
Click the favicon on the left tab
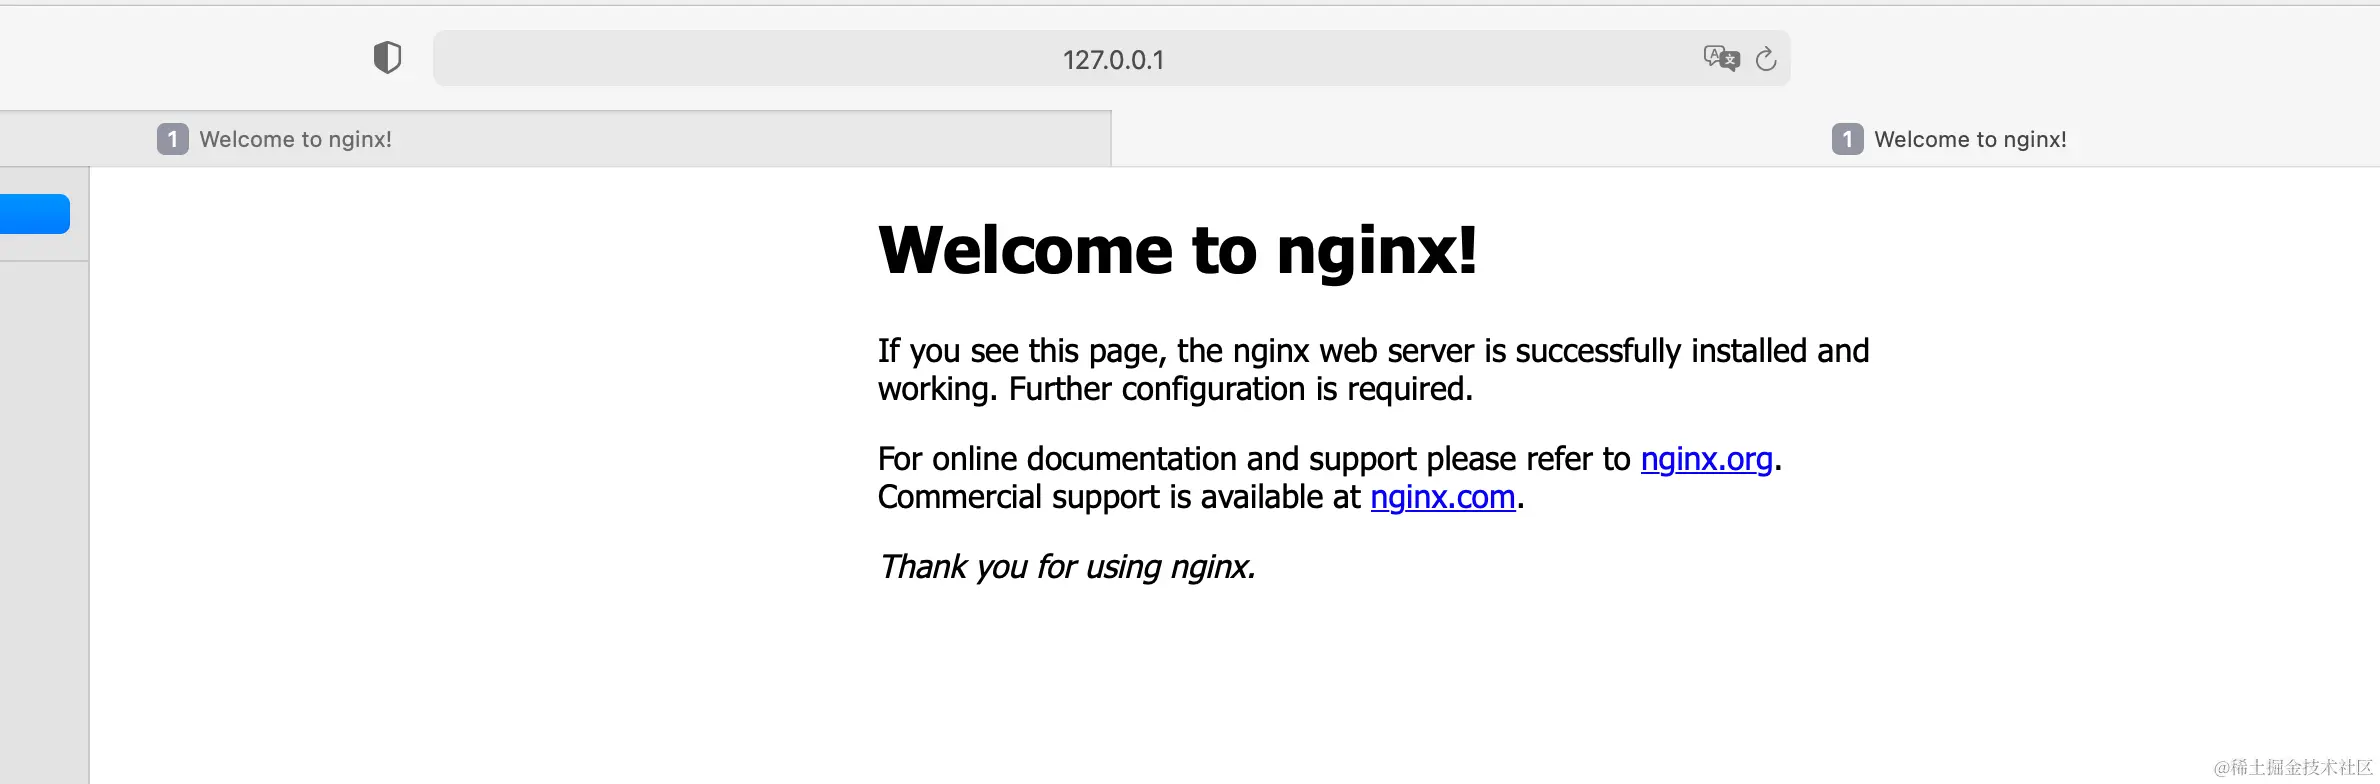(172, 139)
